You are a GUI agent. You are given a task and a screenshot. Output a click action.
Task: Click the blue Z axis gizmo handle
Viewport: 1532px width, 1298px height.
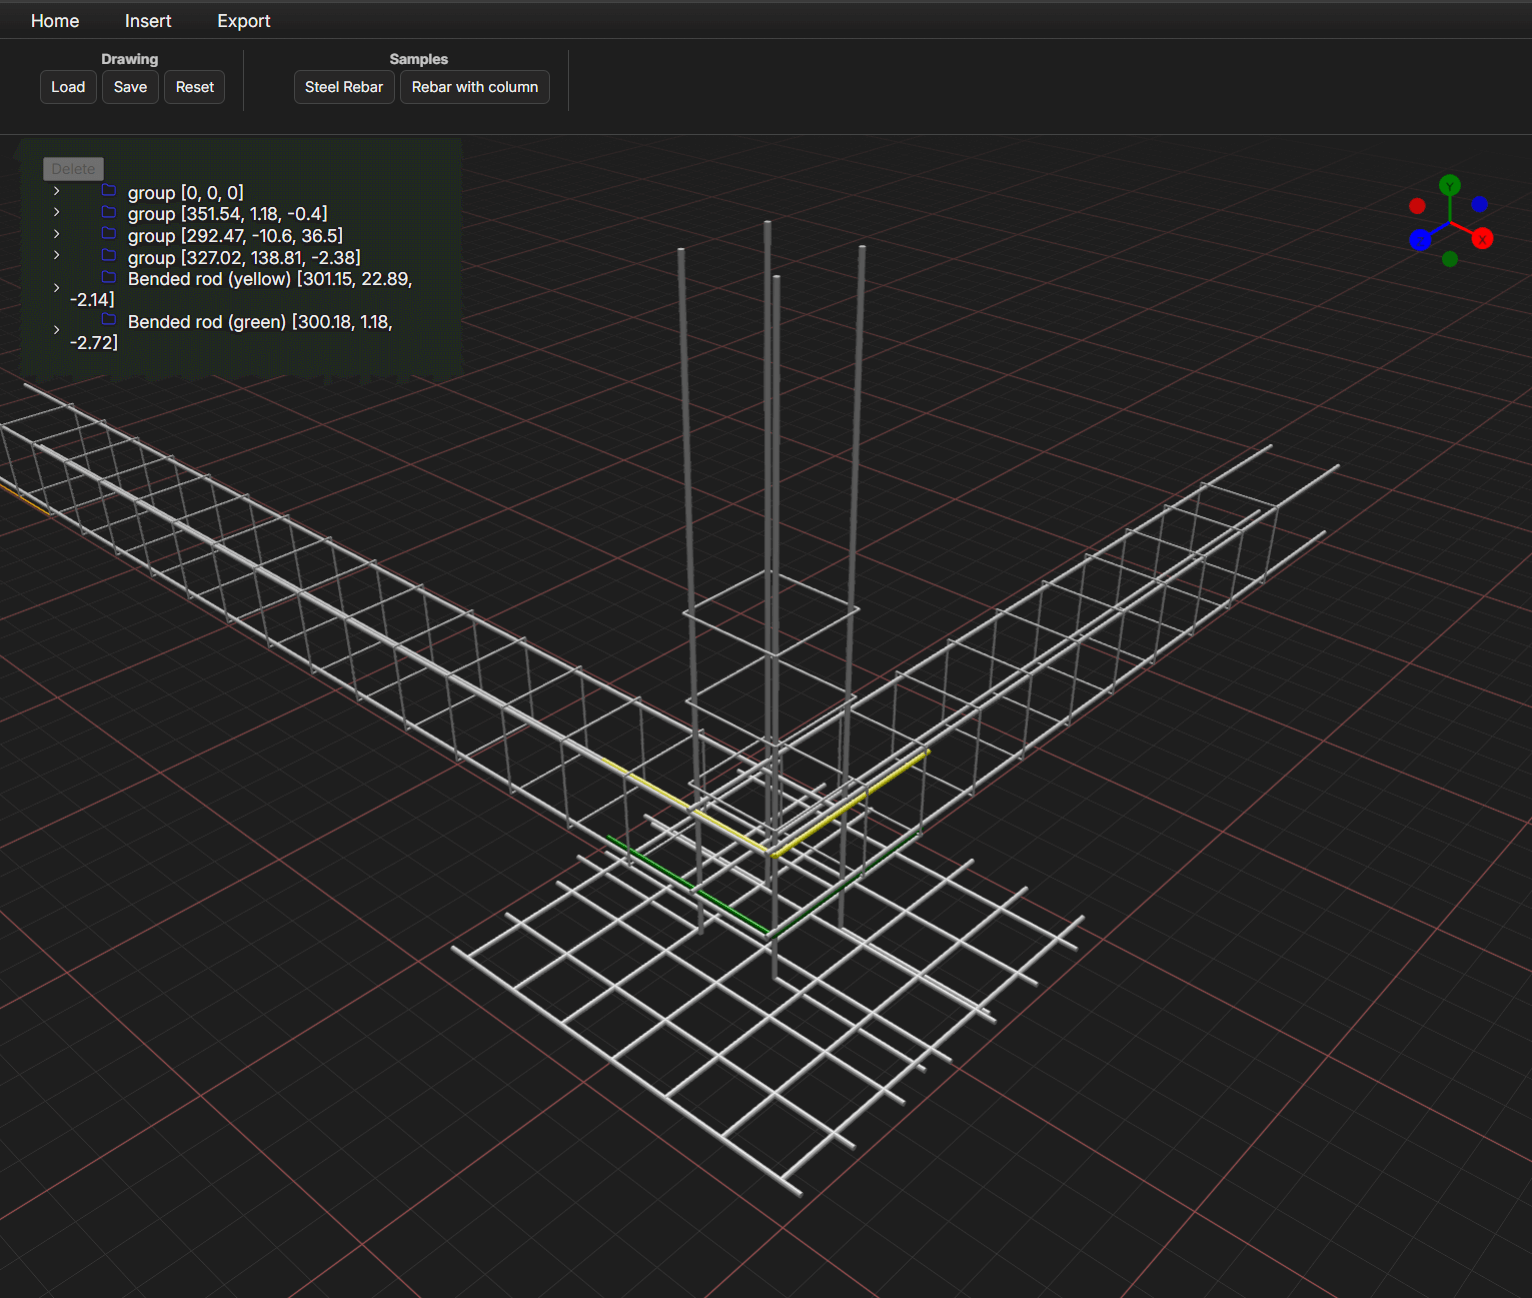coord(1420,240)
